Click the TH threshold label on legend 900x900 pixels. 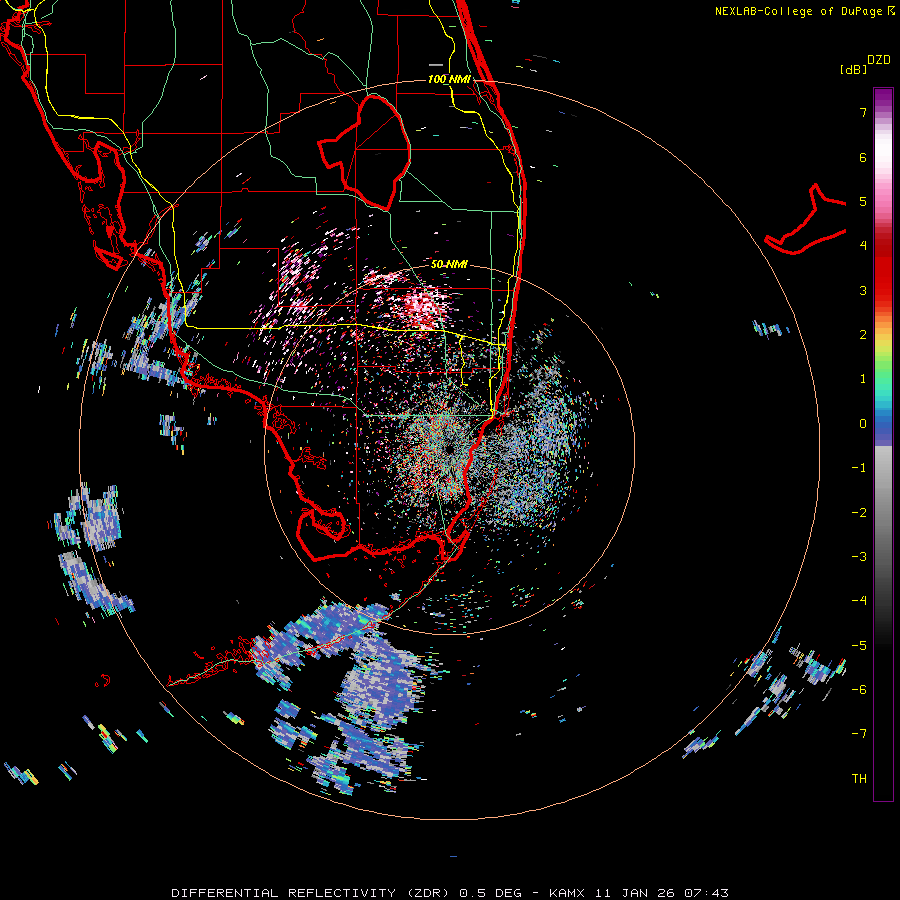click(859, 779)
